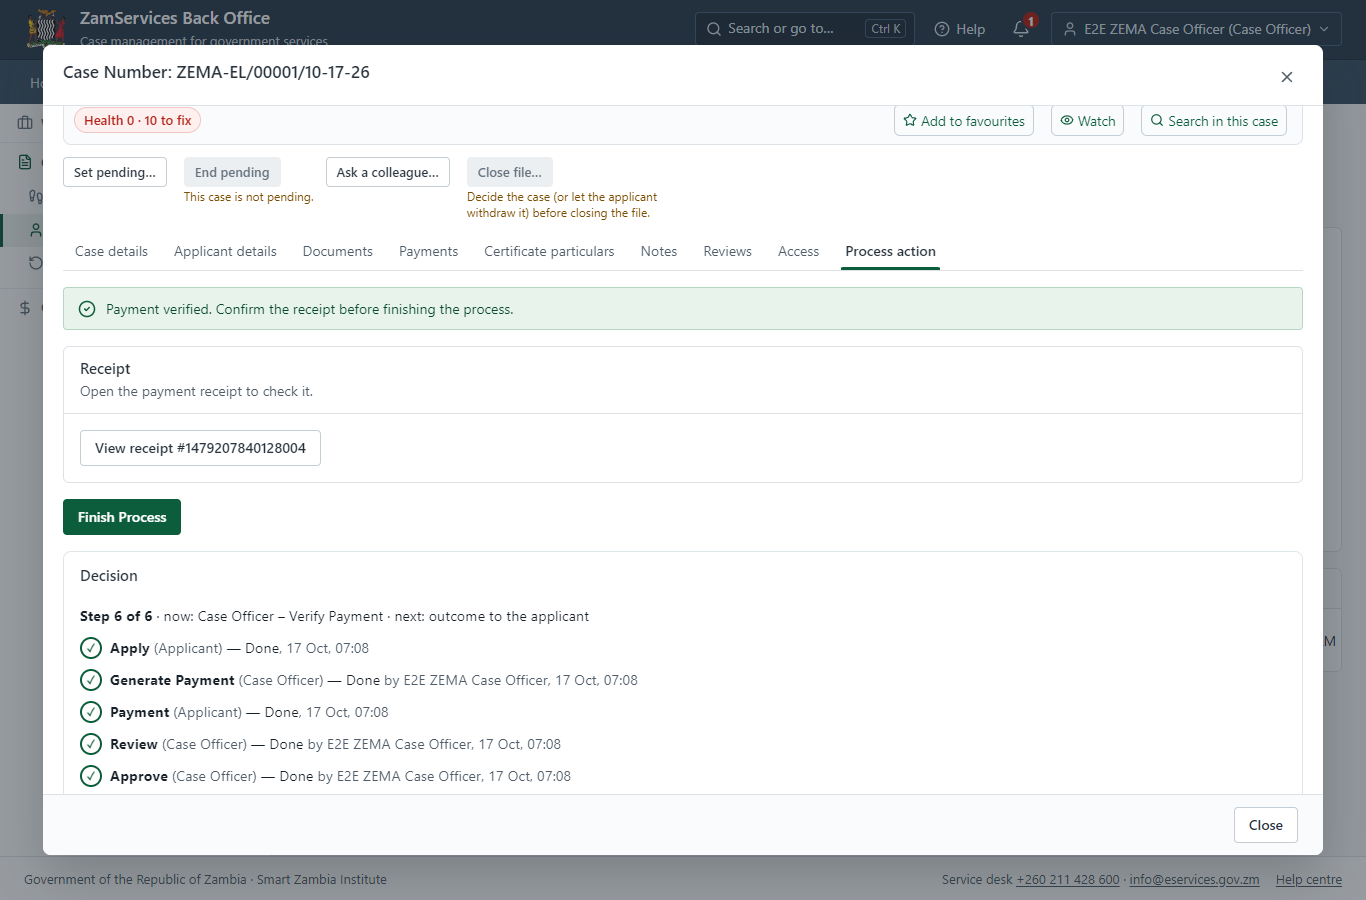Open the Set pending dialog
Screen dimensions: 1366x900
click(x=115, y=172)
